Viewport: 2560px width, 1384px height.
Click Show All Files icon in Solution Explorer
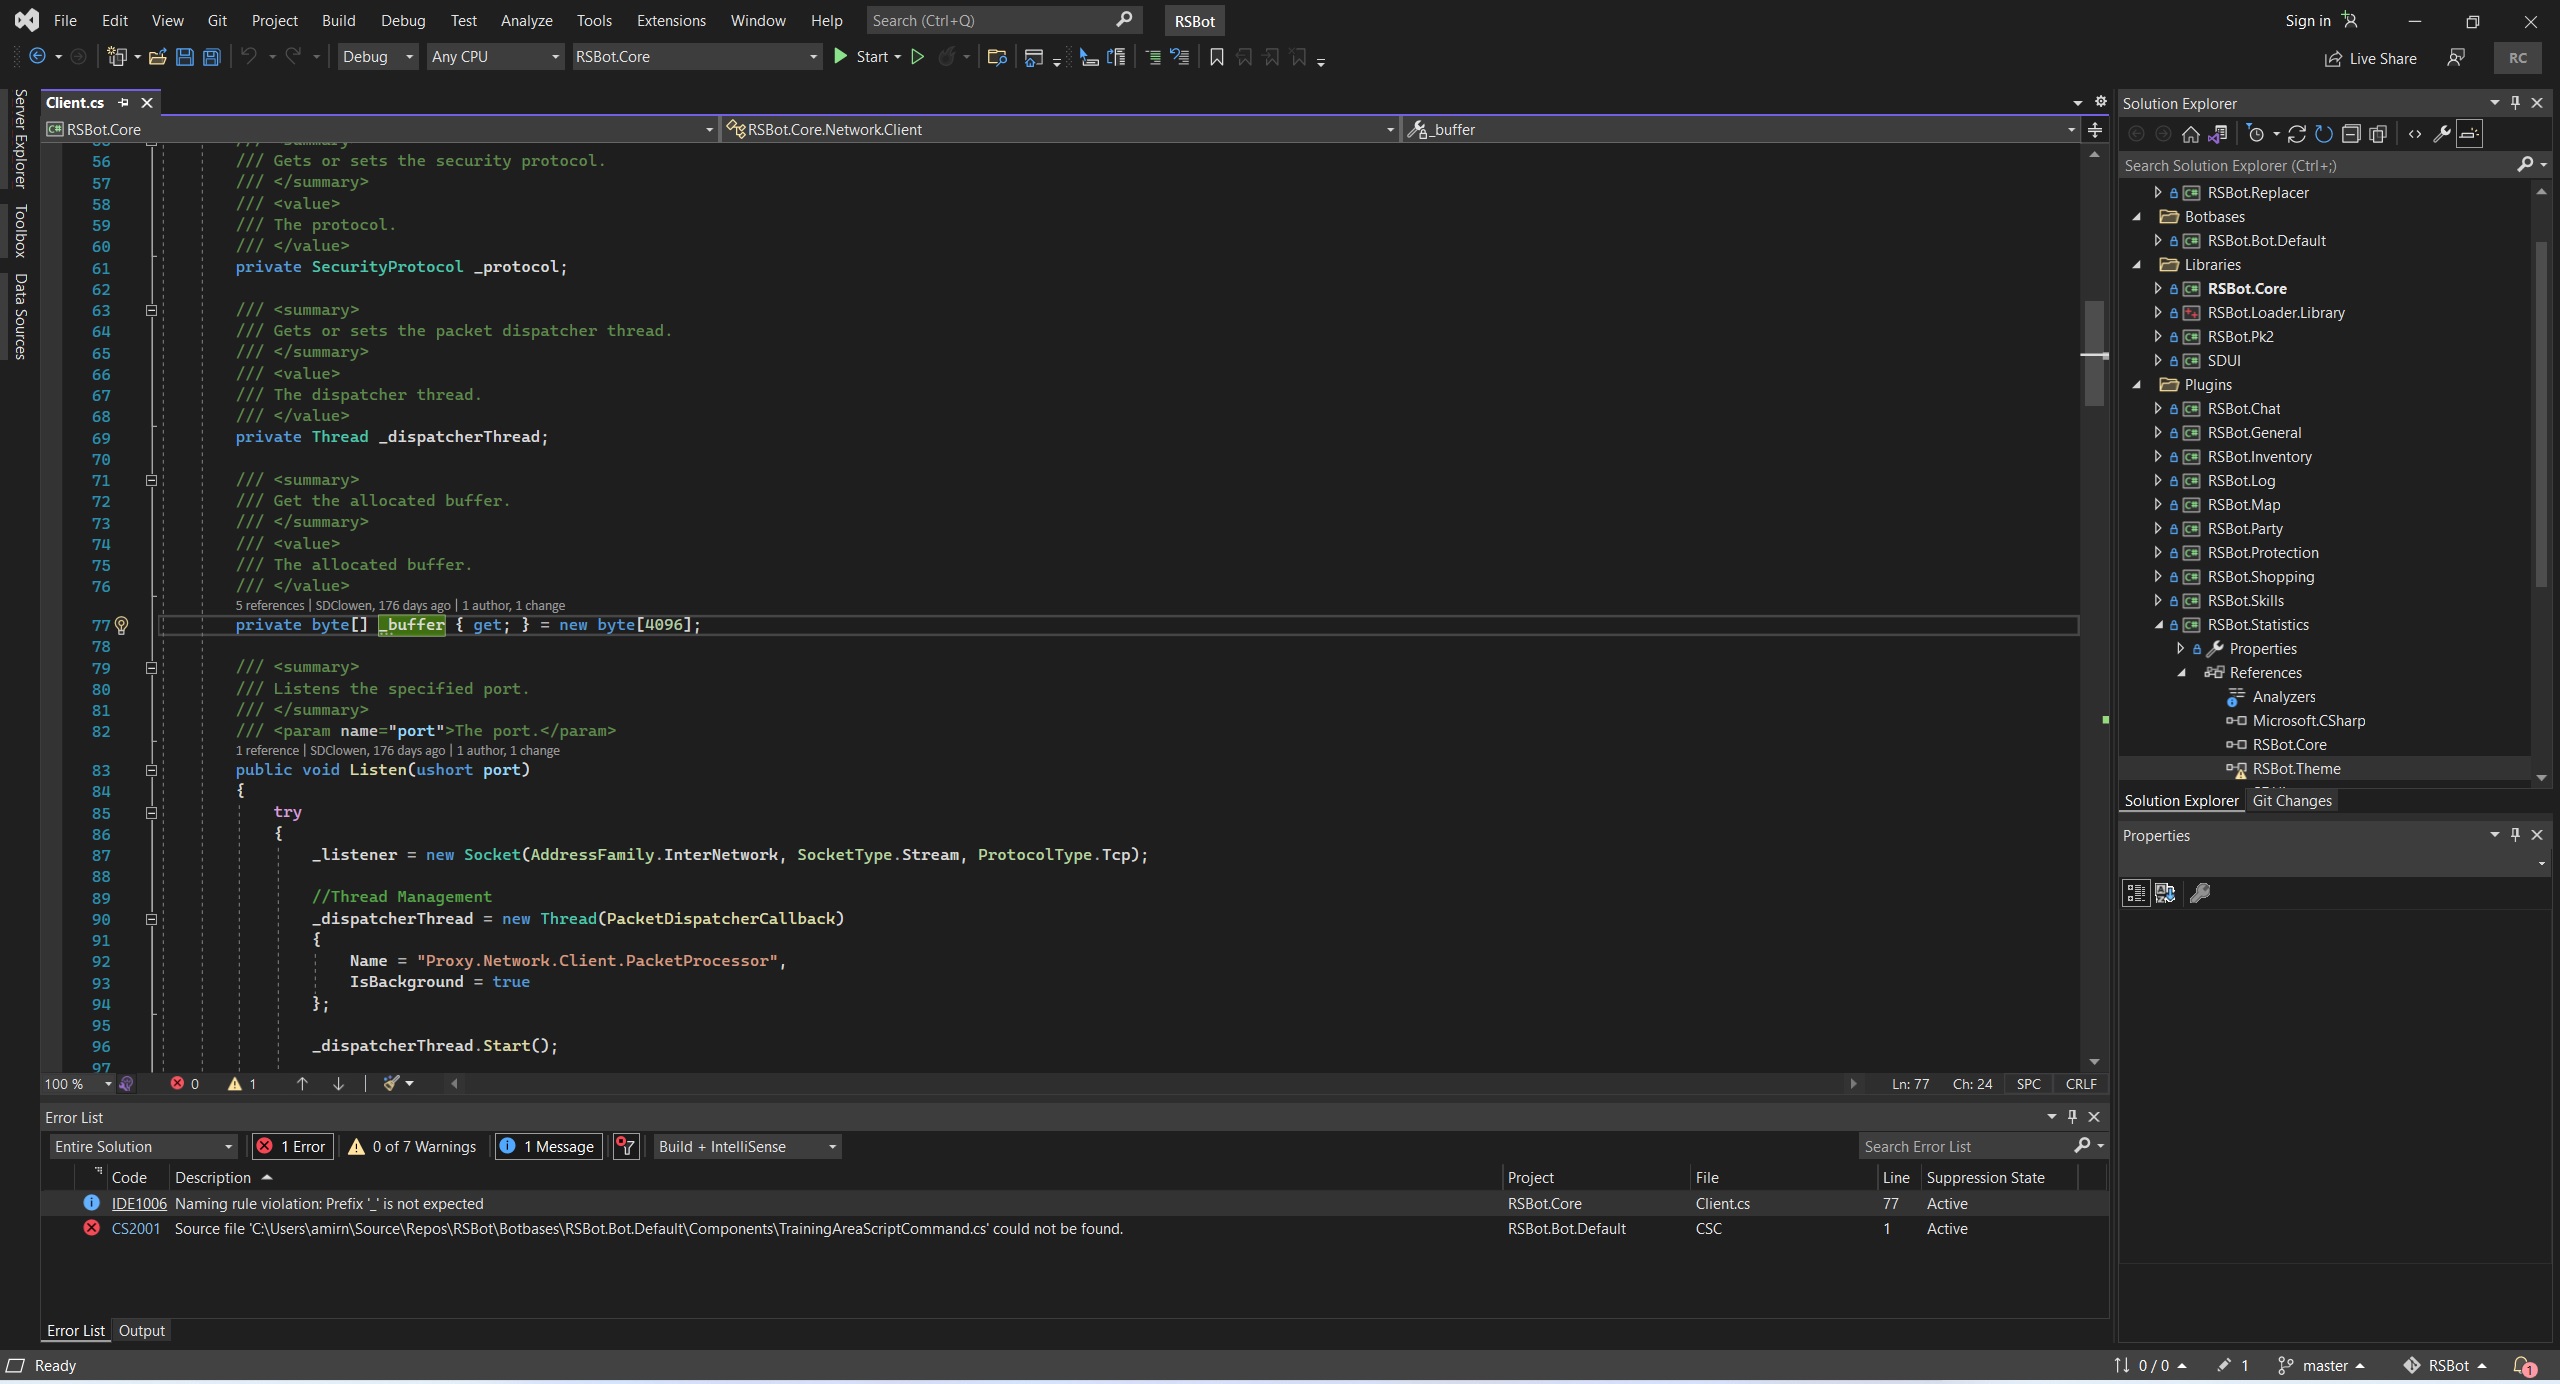coord(2378,134)
